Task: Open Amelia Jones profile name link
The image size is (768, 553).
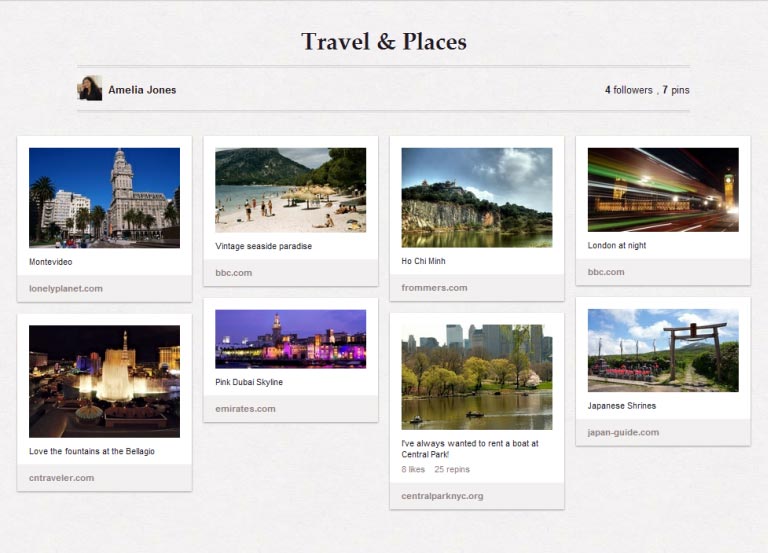Action: click(x=142, y=90)
